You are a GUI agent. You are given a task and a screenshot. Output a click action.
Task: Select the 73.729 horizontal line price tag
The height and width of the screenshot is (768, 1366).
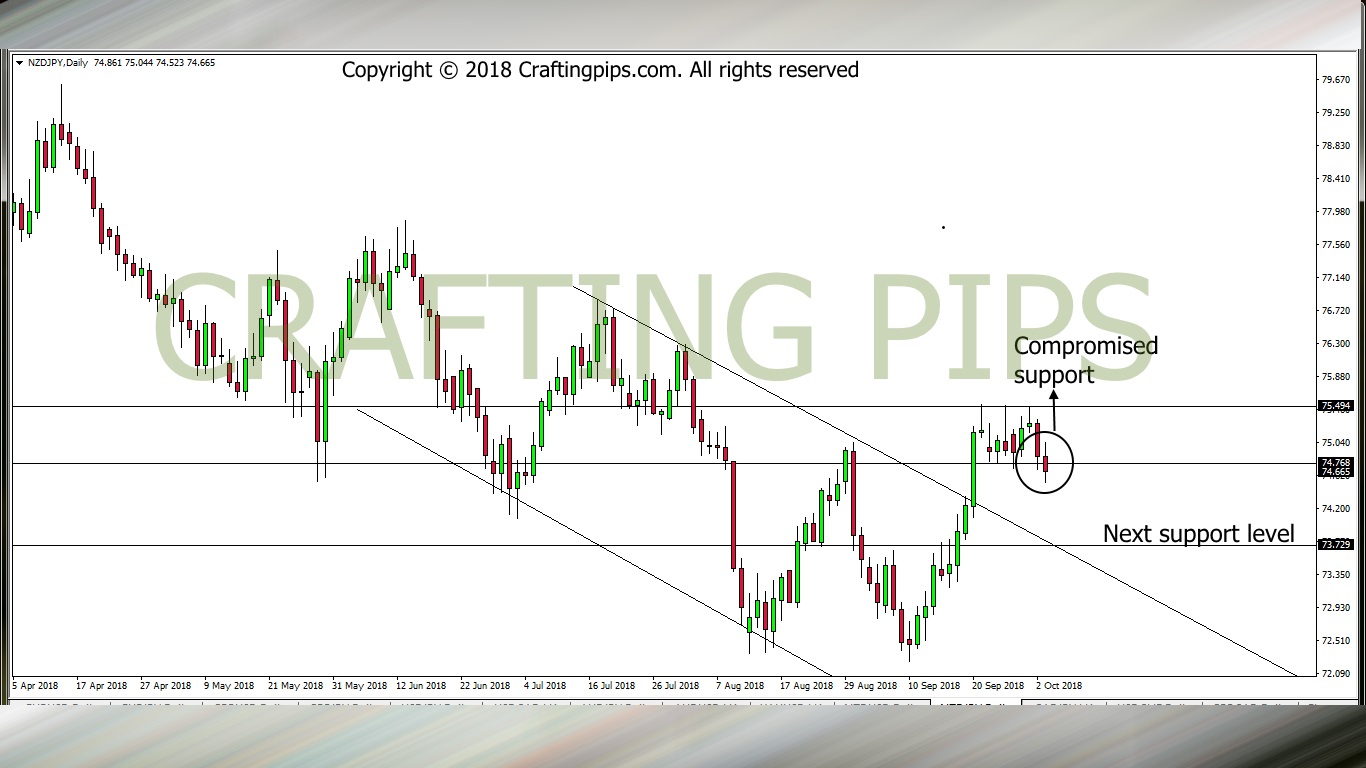click(x=1336, y=545)
